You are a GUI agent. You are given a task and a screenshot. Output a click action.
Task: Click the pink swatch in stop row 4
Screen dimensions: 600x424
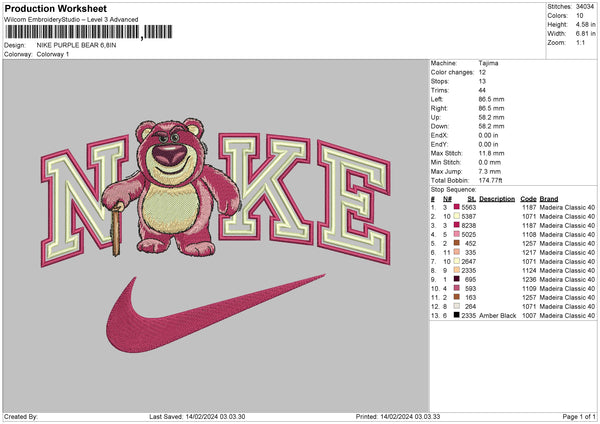(x=457, y=234)
